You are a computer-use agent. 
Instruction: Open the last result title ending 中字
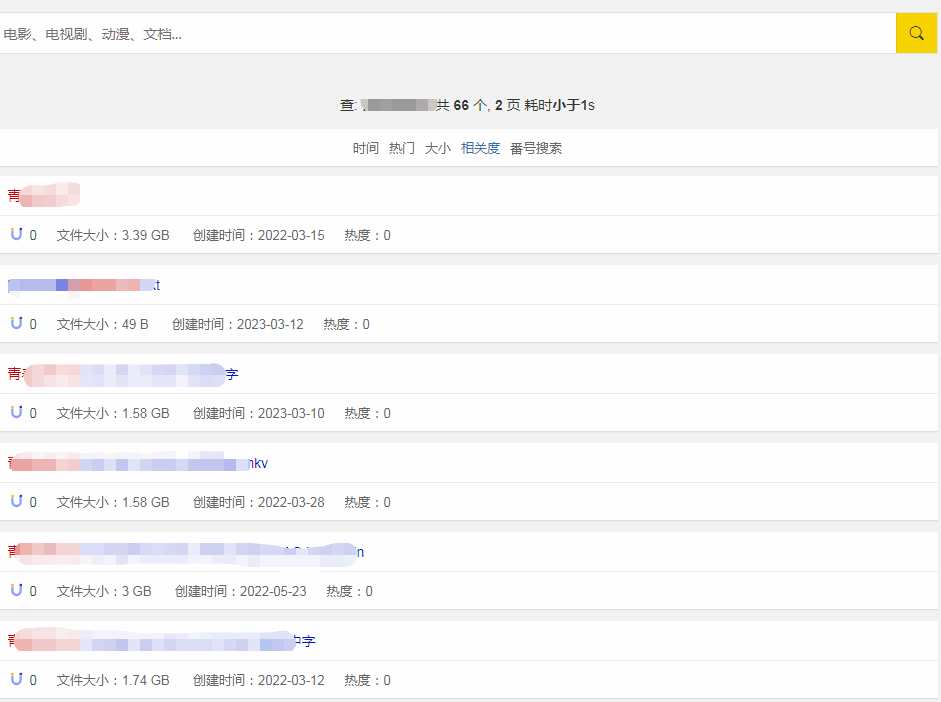161,641
